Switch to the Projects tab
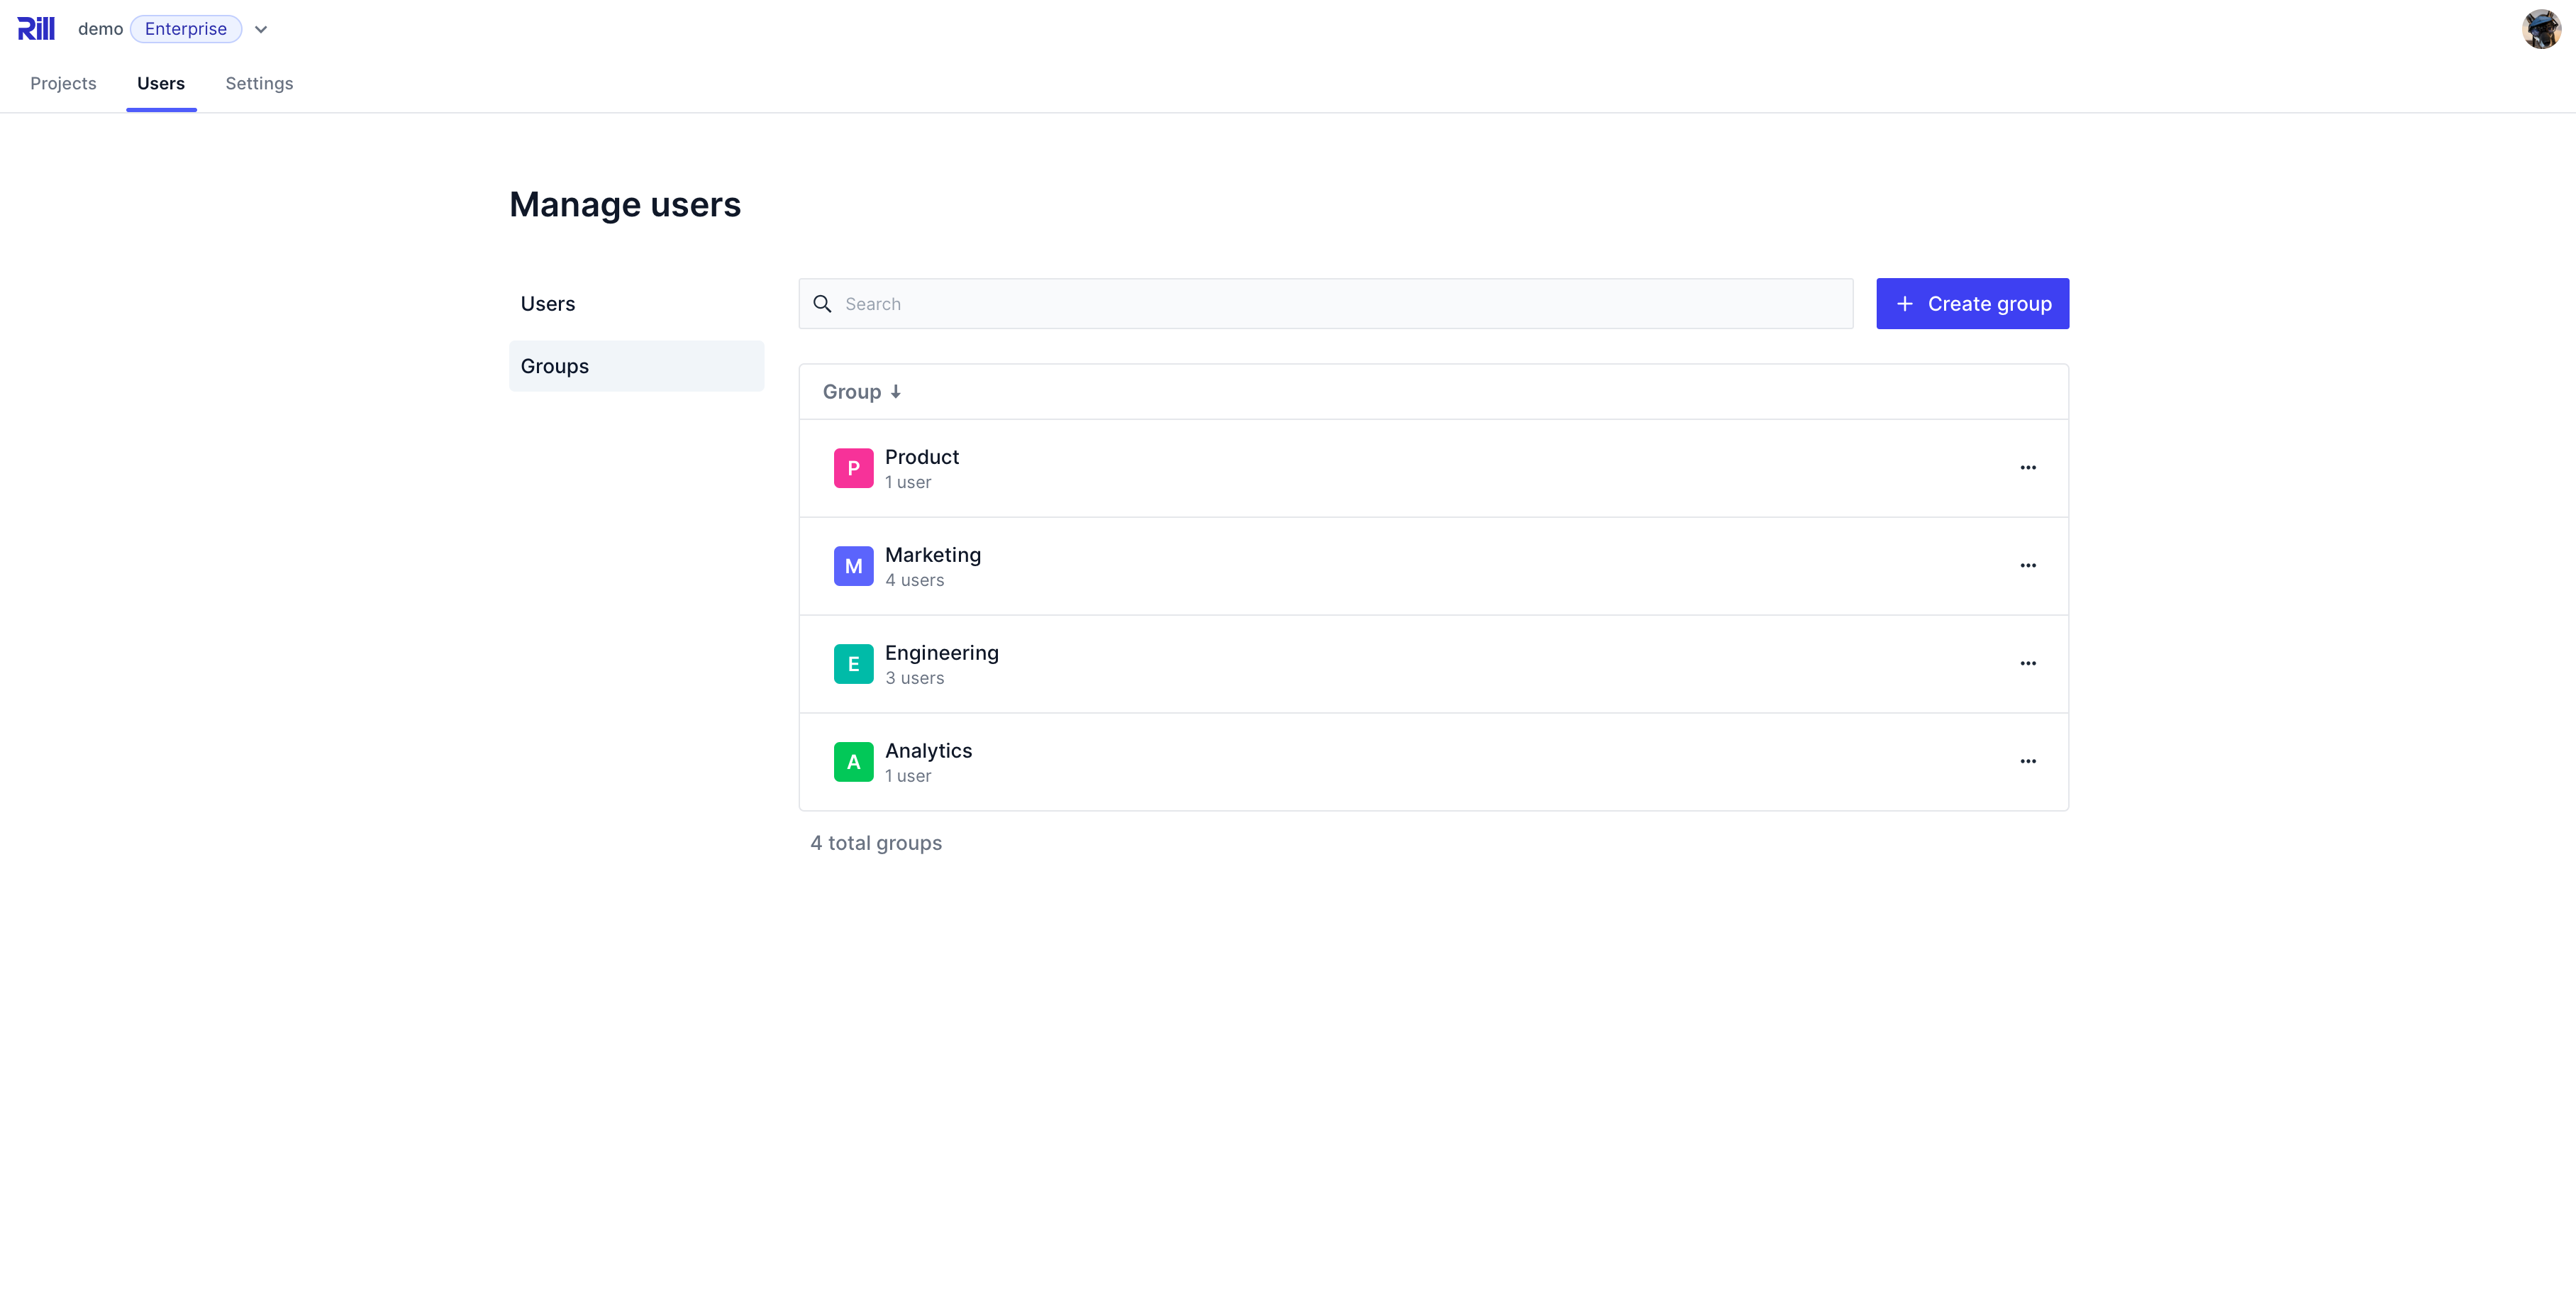 coord(63,83)
